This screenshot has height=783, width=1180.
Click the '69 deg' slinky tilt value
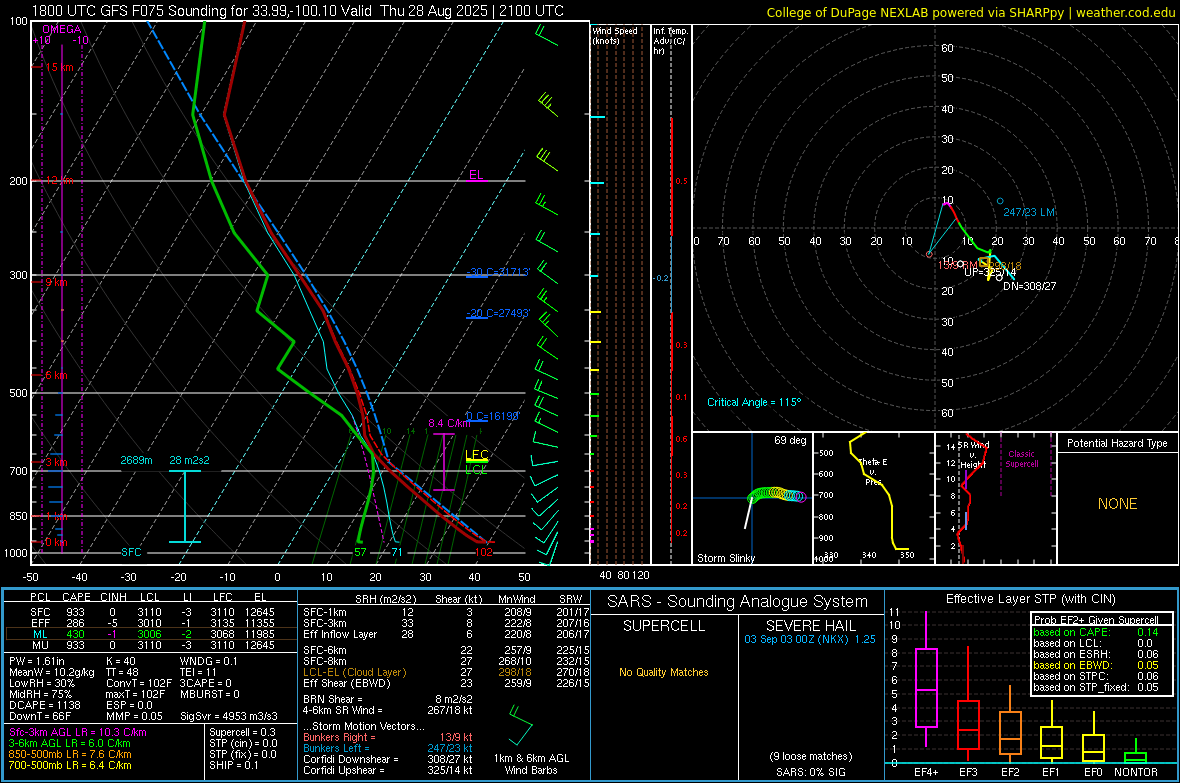tap(790, 440)
